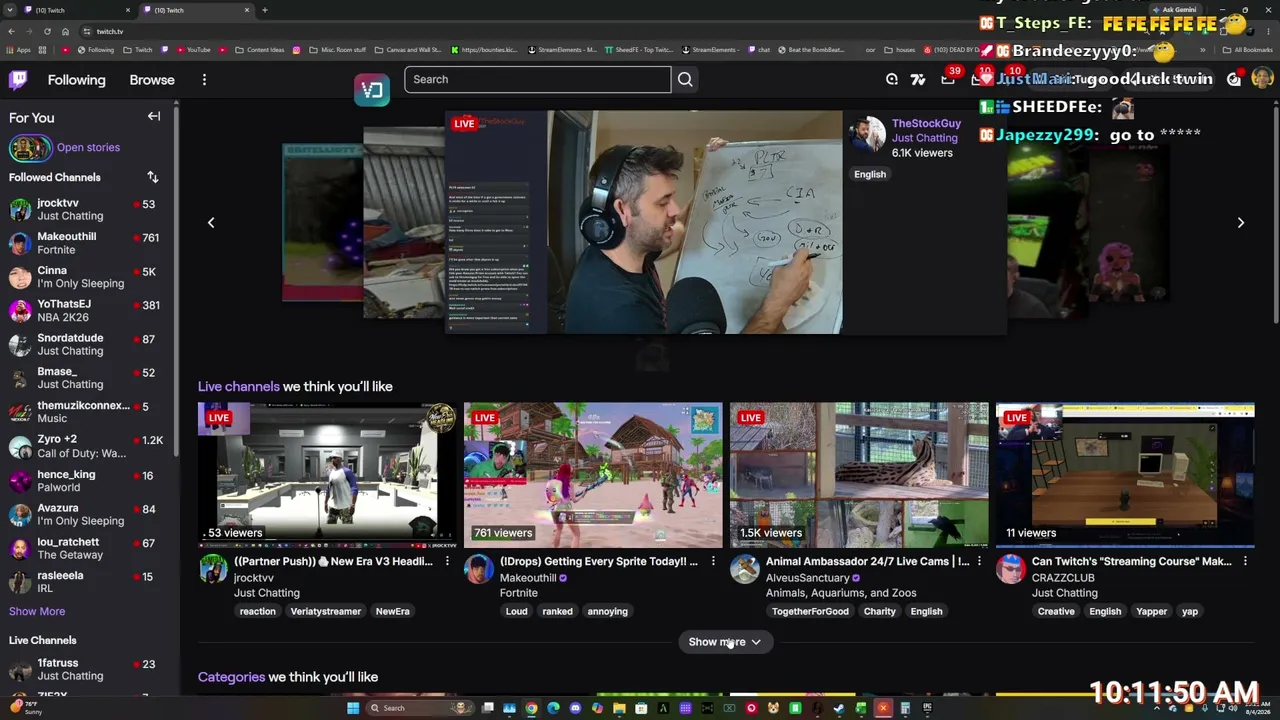Open Avazura channel in the sidebar
The image size is (1280, 720).
(x=88, y=515)
